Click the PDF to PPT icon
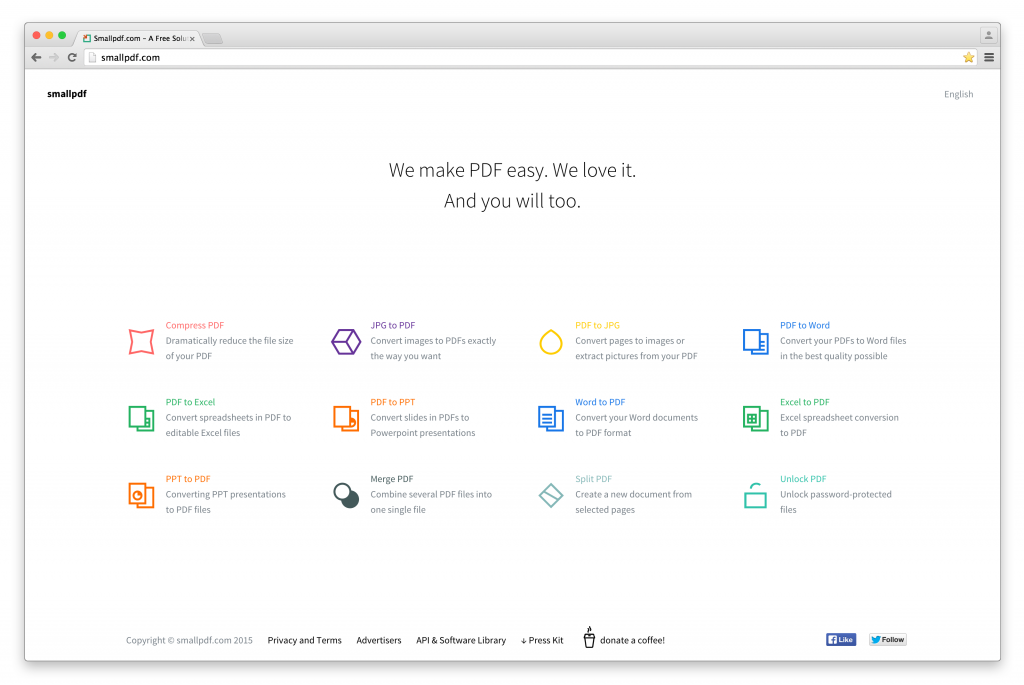1024x685 pixels. (x=346, y=419)
